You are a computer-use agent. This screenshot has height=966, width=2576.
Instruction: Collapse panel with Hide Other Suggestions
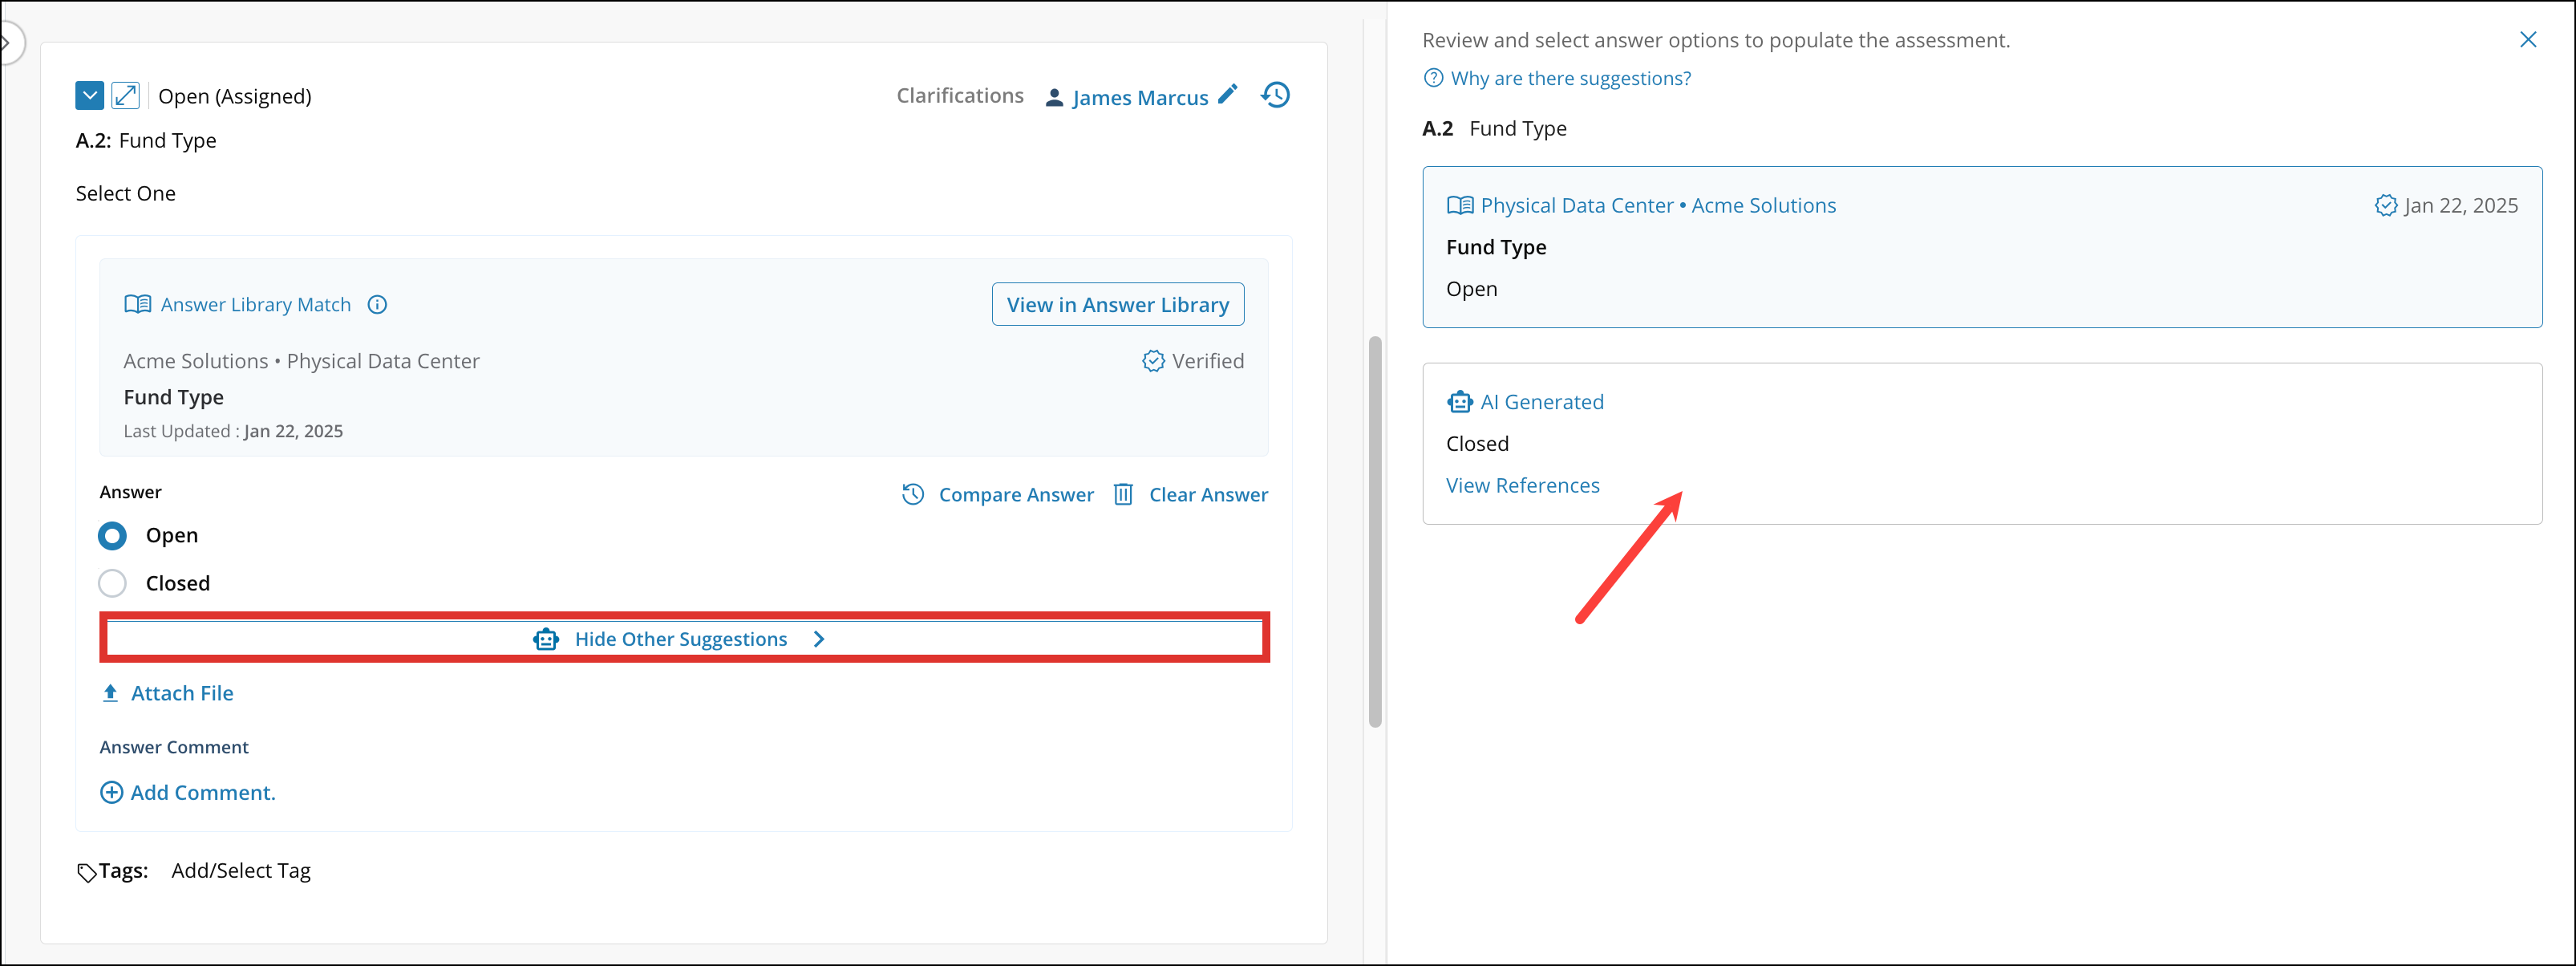[680, 639]
